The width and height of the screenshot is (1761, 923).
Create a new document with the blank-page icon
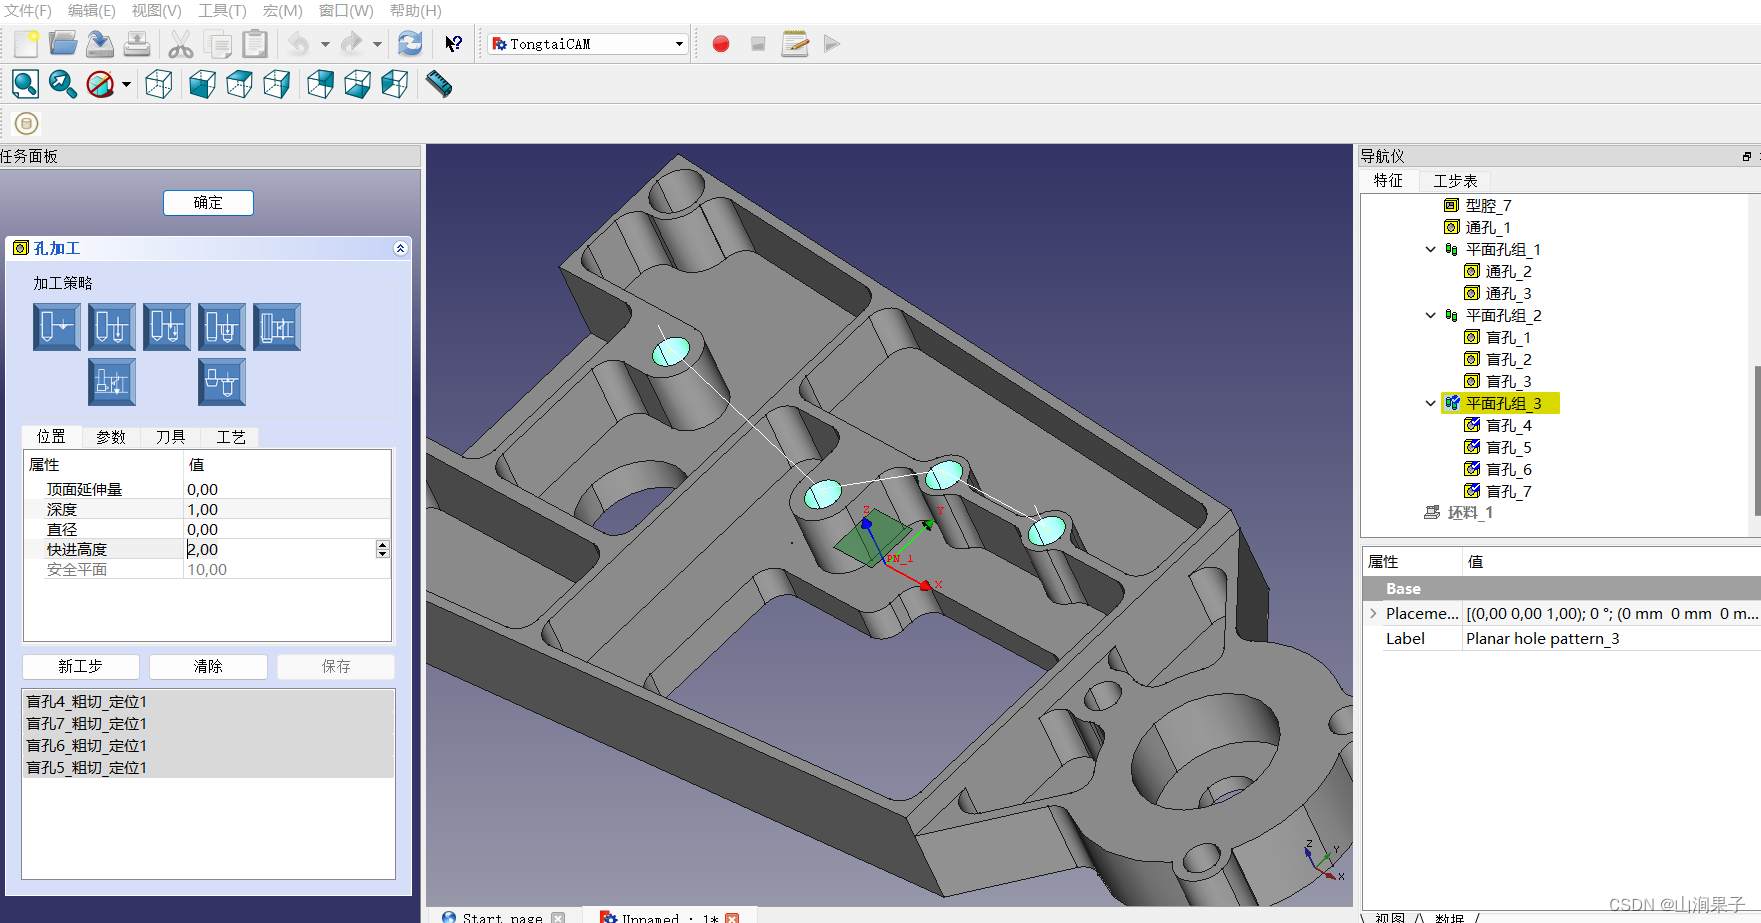[27, 44]
